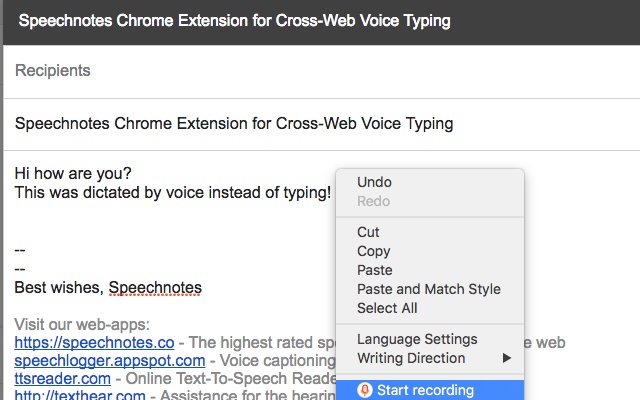640x400 pixels.
Task: Choose Start recording from the context menu
Action: click(430, 390)
